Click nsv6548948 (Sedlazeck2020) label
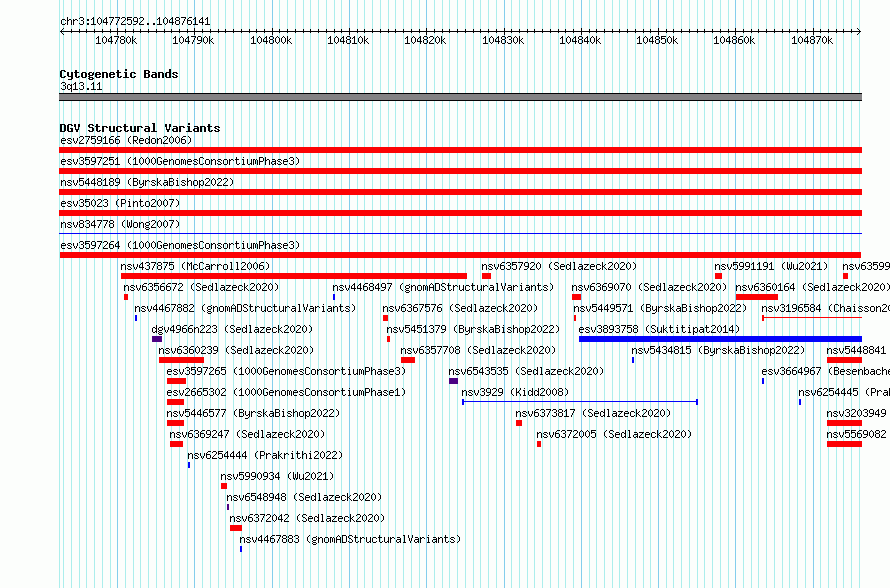Screen dimensions: 890x588 pyautogui.click(x=304, y=497)
